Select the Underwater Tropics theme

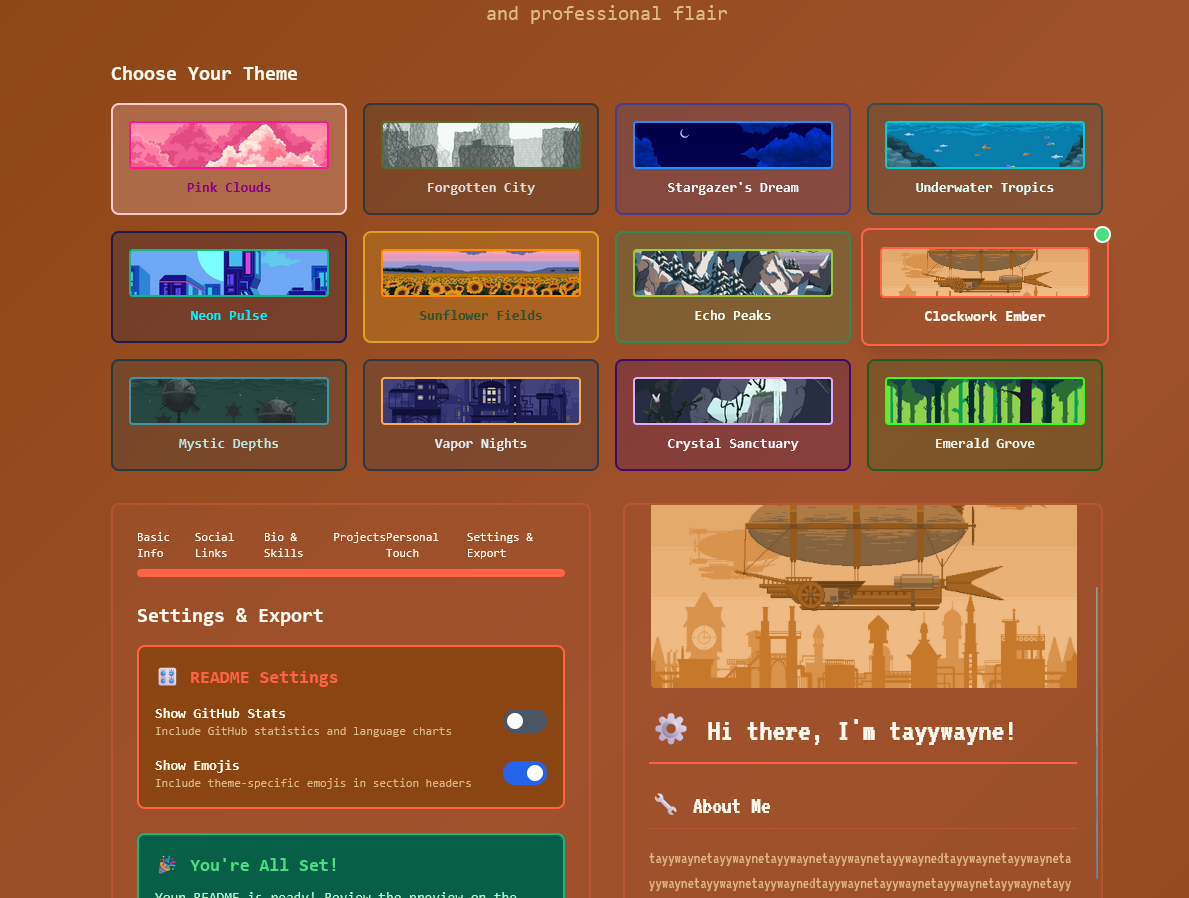[x=984, y=159]
